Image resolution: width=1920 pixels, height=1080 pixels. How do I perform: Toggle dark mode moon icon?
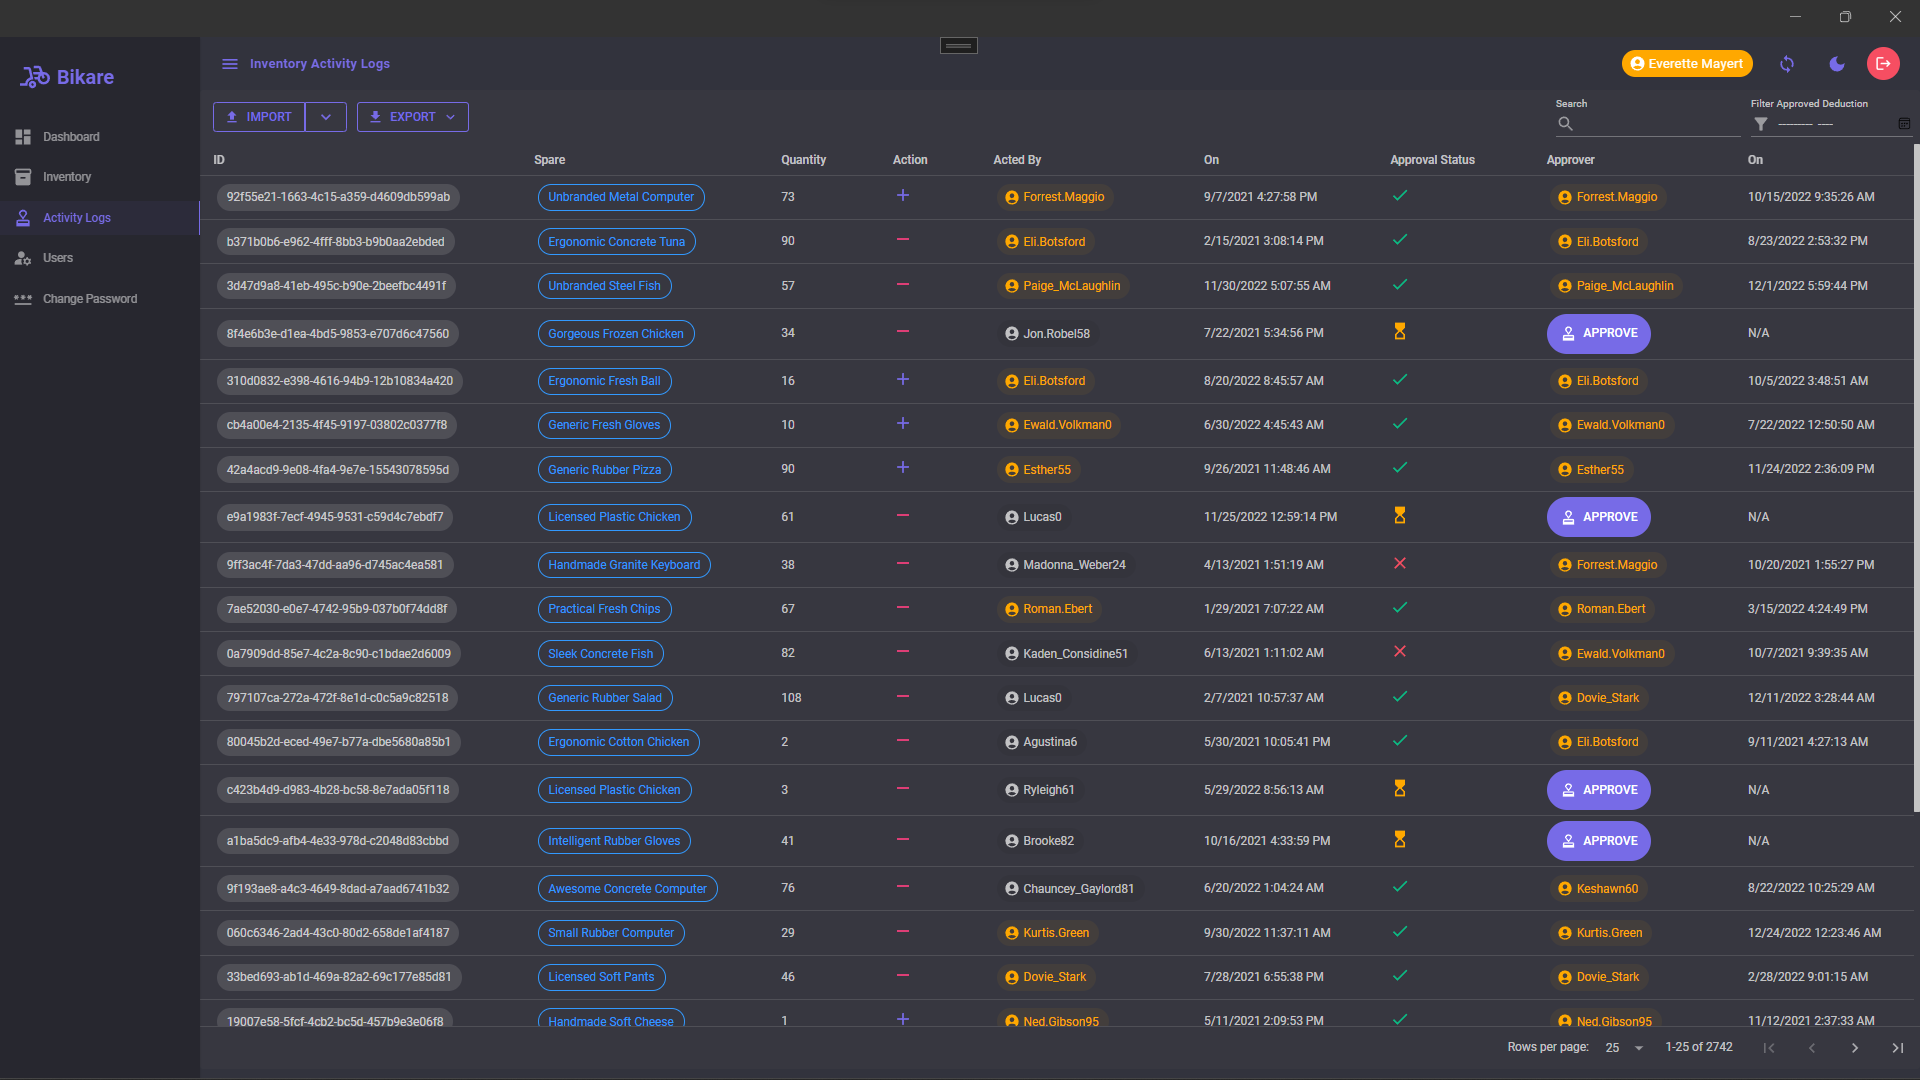pos(1837,64)
